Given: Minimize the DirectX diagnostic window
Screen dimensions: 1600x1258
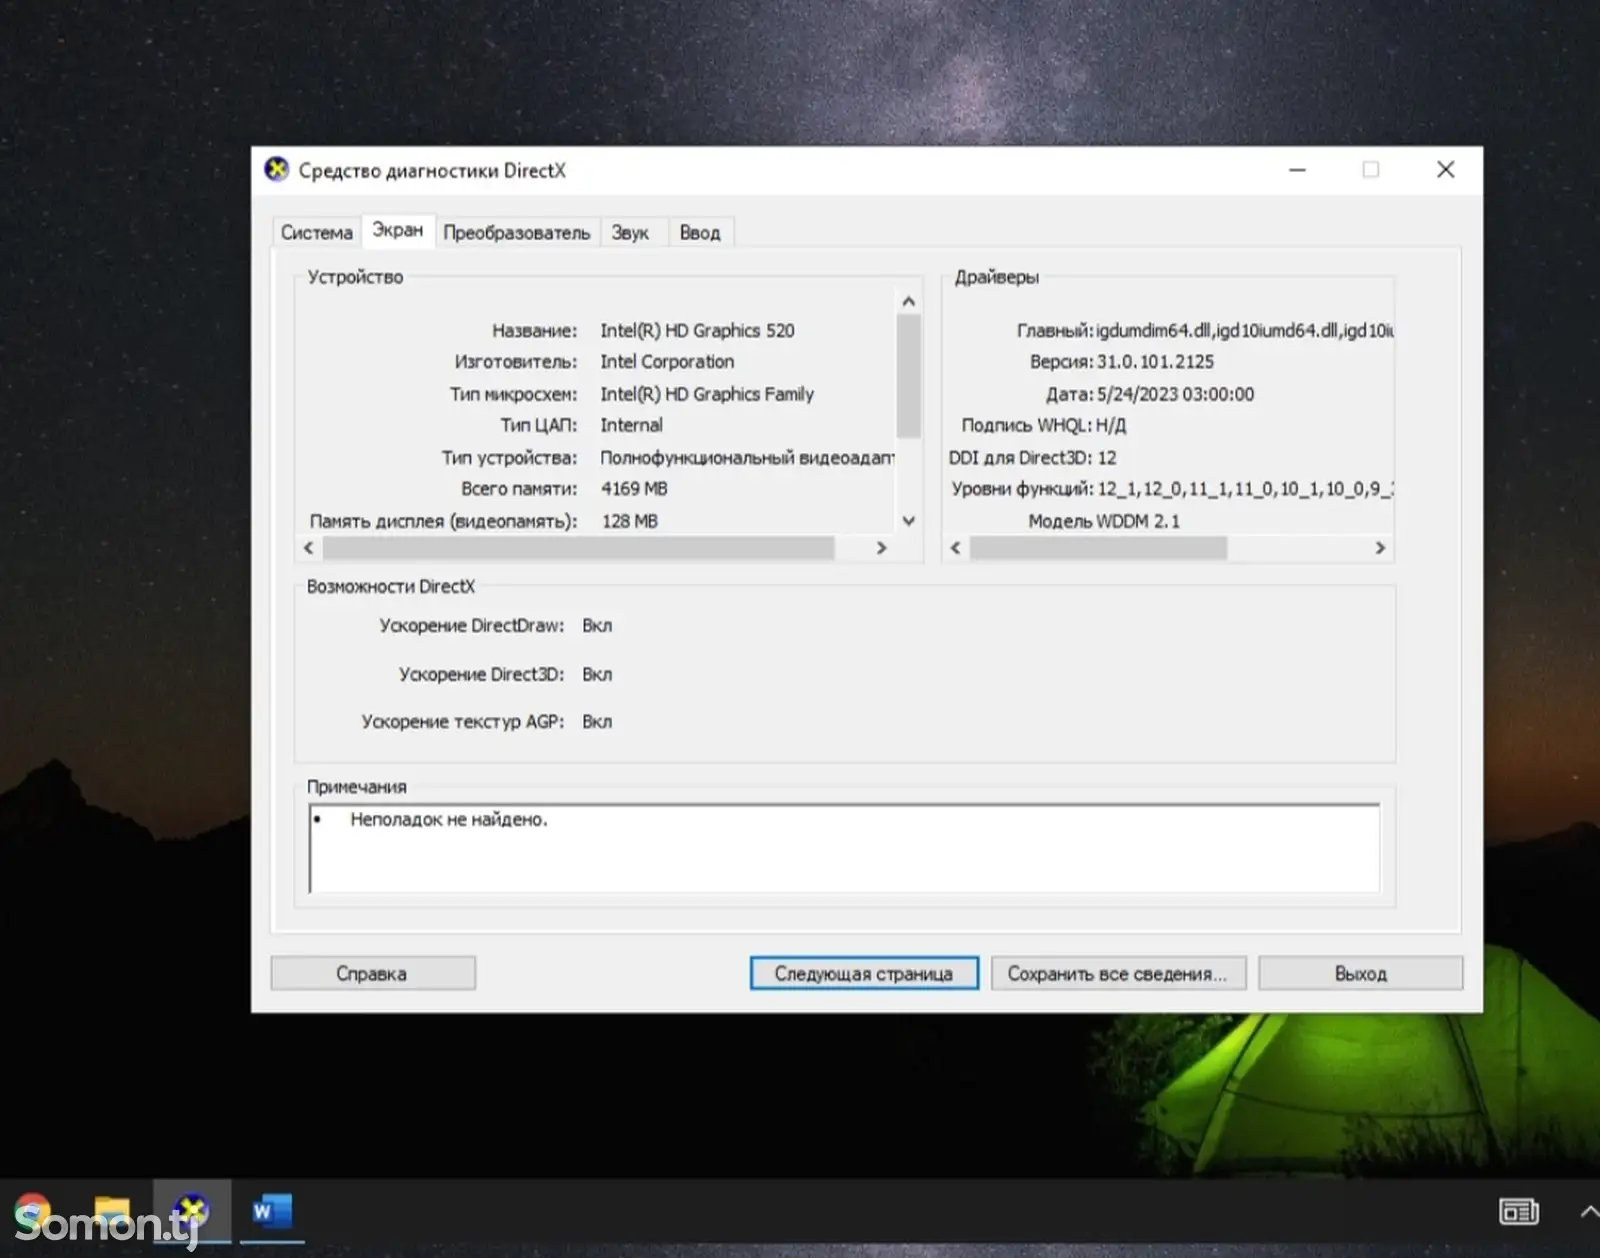Looking at the screenshot, I should coord(1297,170).
